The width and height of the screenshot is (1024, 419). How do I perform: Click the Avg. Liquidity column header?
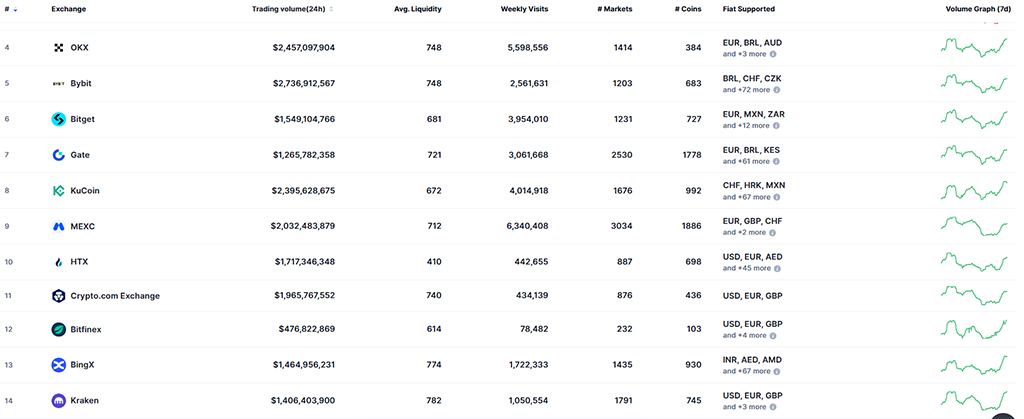click(417, 9)
